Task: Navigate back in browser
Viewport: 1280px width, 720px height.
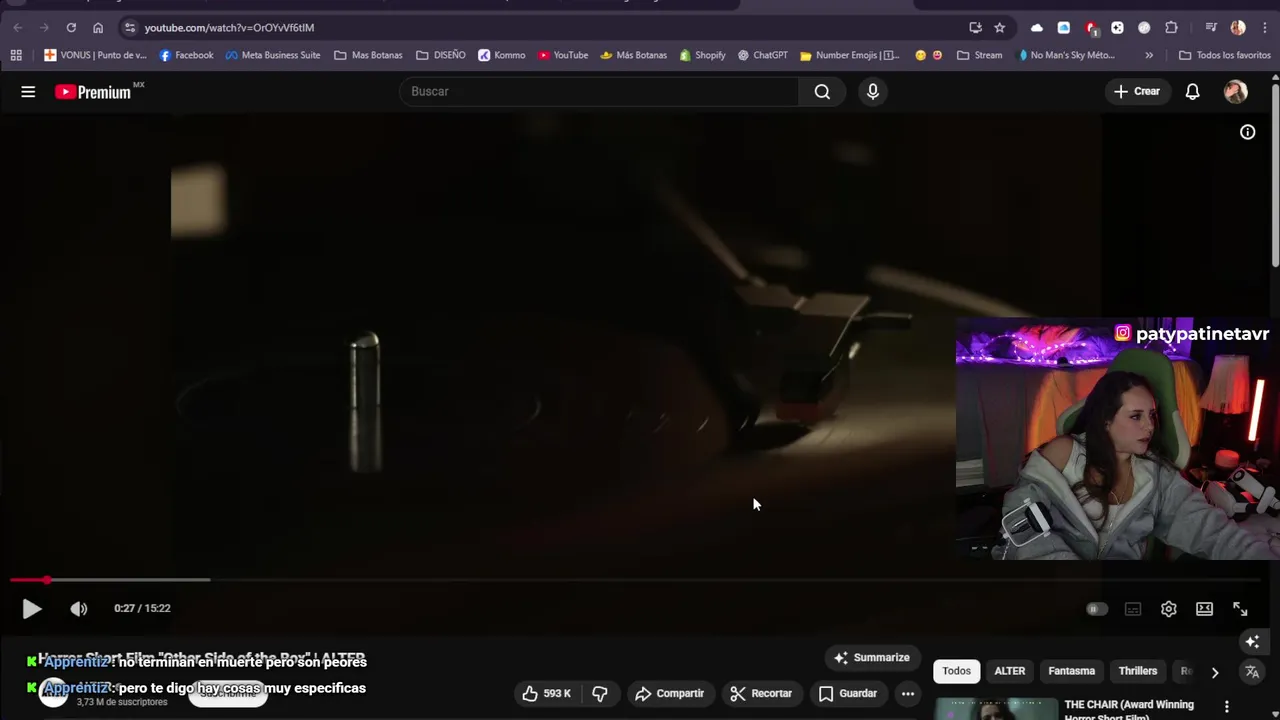Action: pyautogui.click(x=18, y=28)
